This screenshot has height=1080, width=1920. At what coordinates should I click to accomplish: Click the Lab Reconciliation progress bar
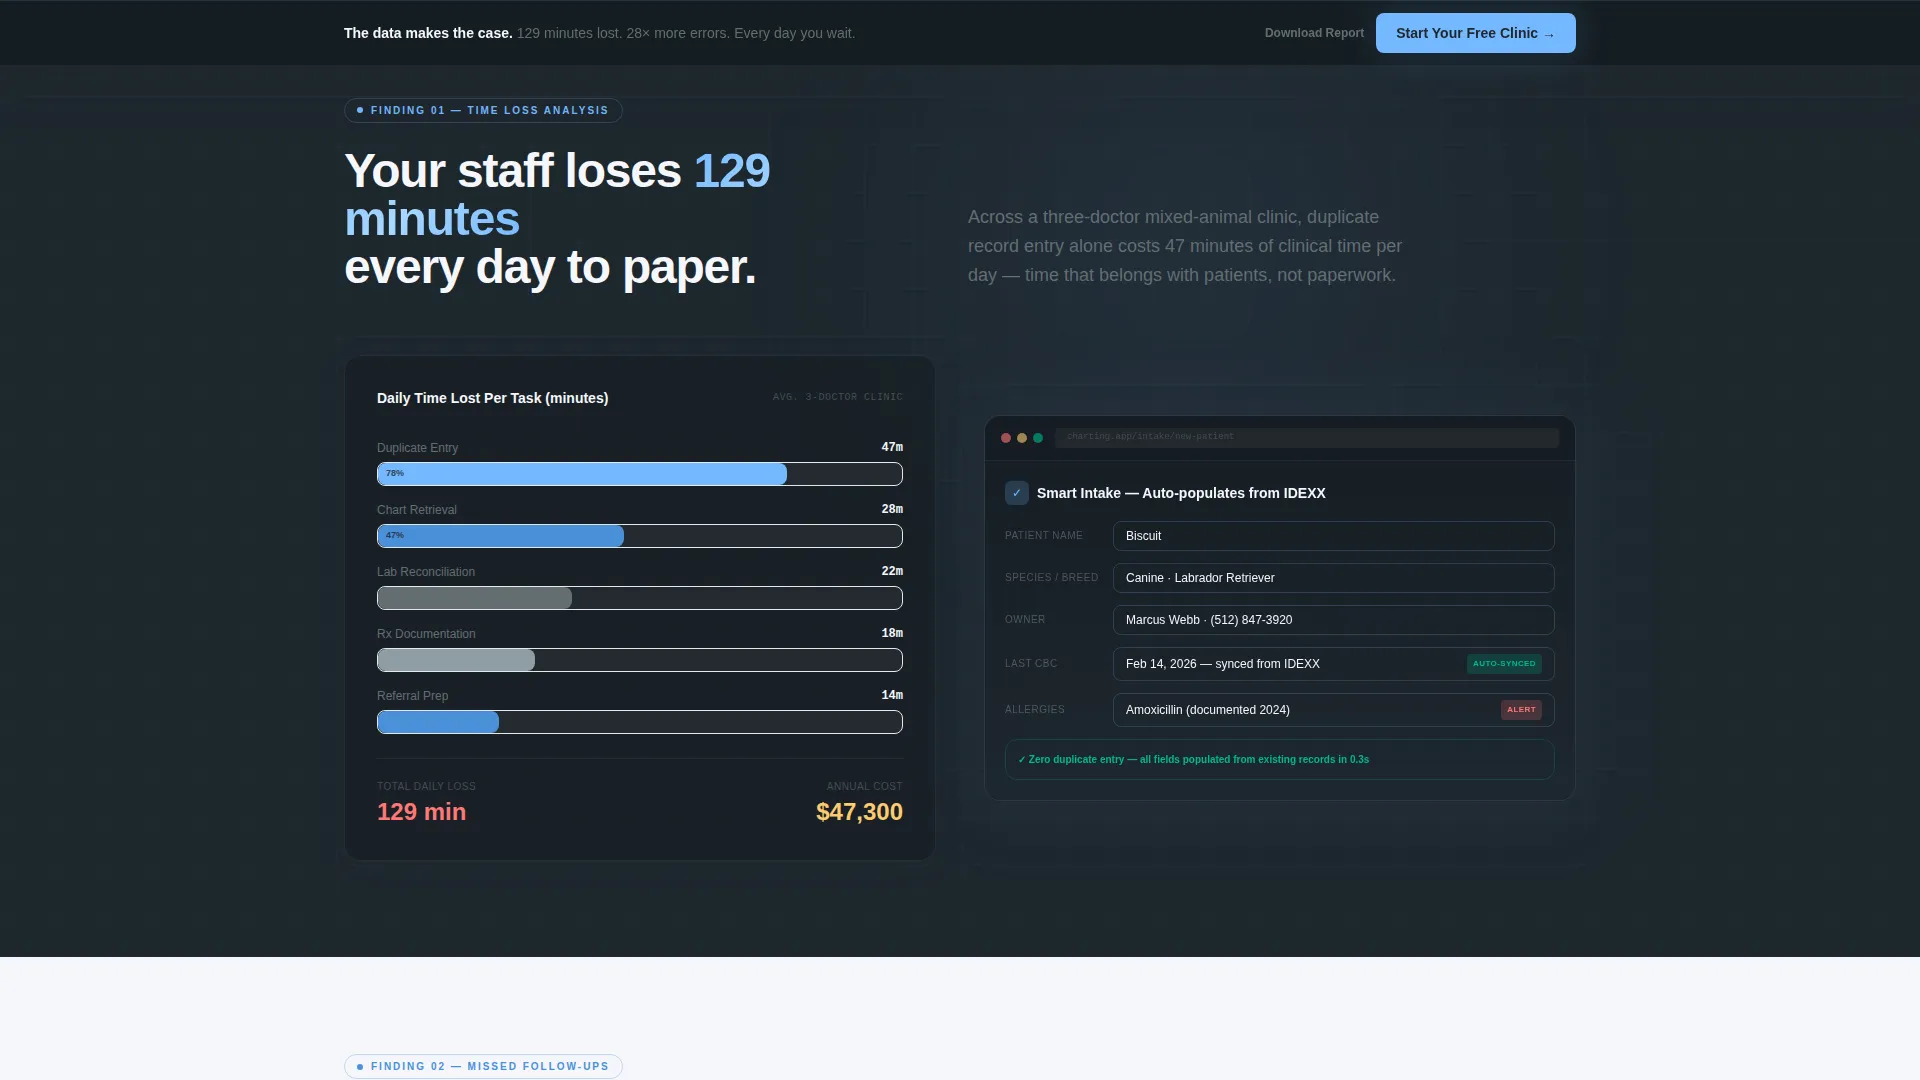coord(640,598)
